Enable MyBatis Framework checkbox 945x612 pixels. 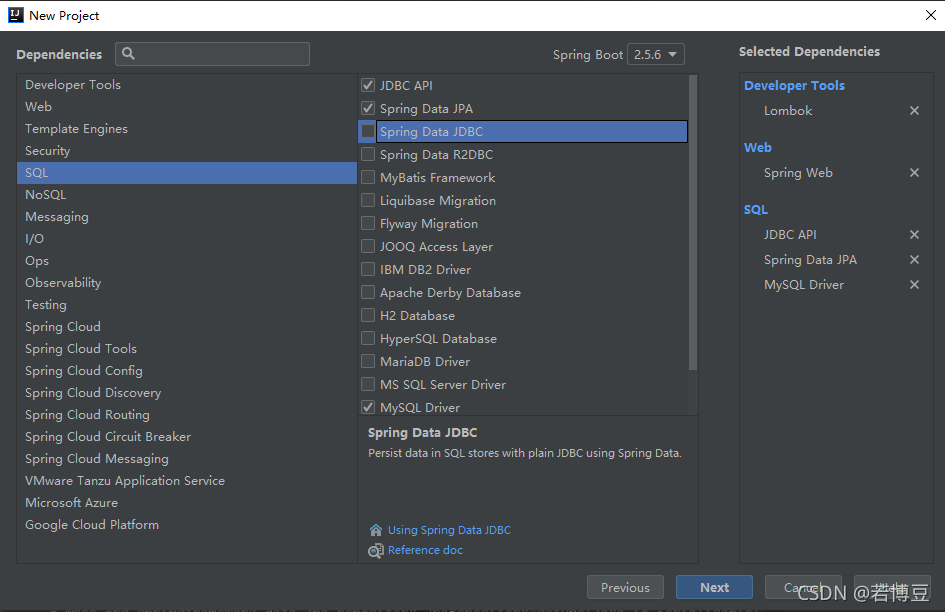[x=368, y=177]
